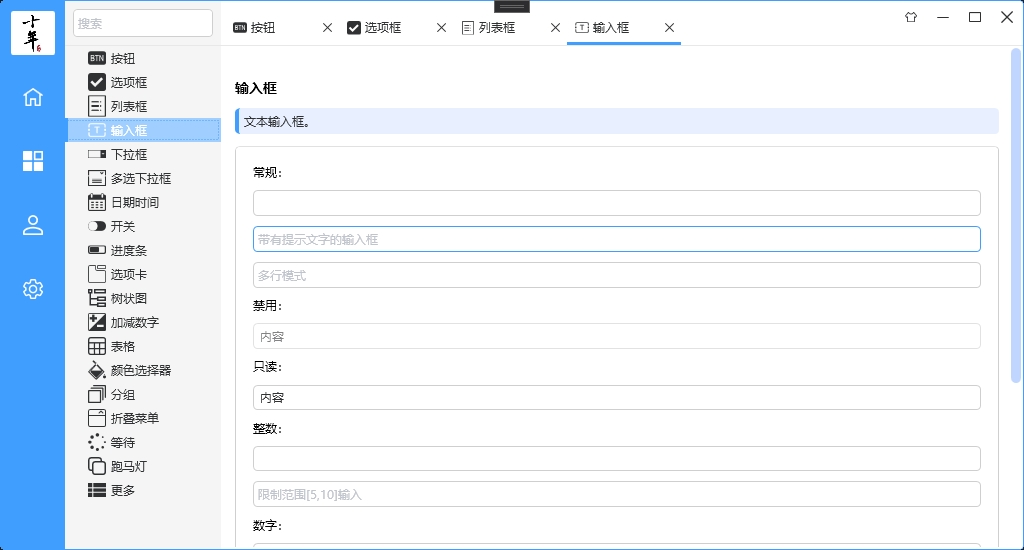Viewport: 1024px width, 550px height.
Task: Select the 日期时间 item in the component list
Action: (x=143, y=202)
